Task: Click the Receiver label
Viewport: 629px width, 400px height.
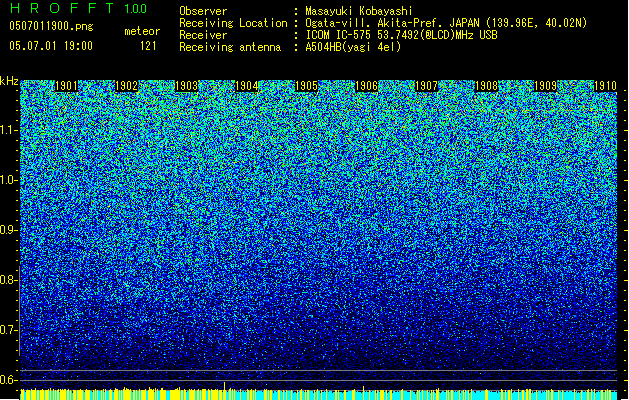Action: pyautogui.click(x=203, y=35)
